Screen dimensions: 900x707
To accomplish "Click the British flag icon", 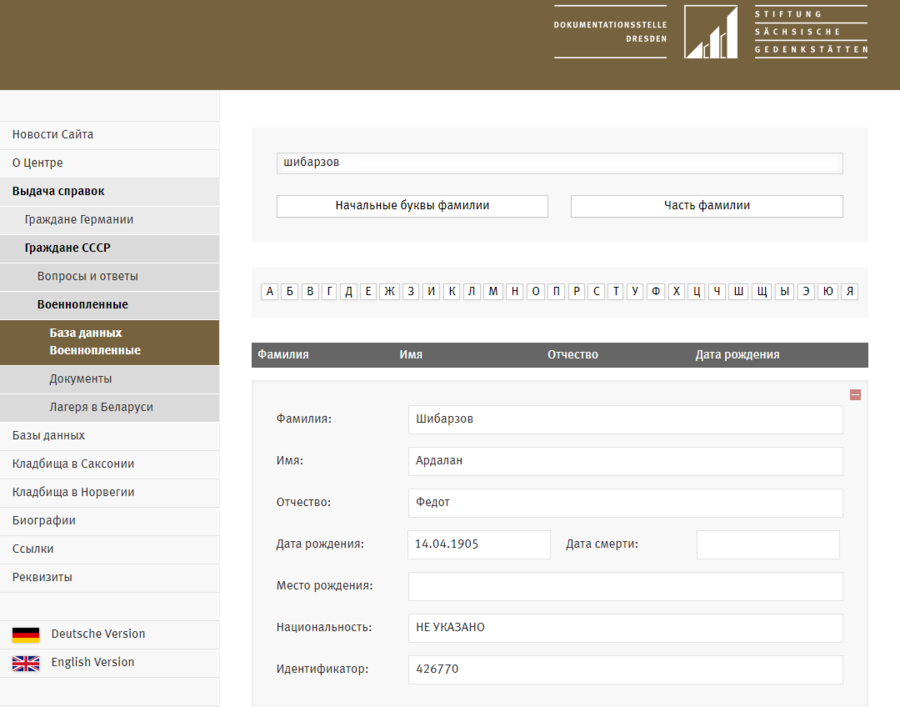I will click(26, 663).
